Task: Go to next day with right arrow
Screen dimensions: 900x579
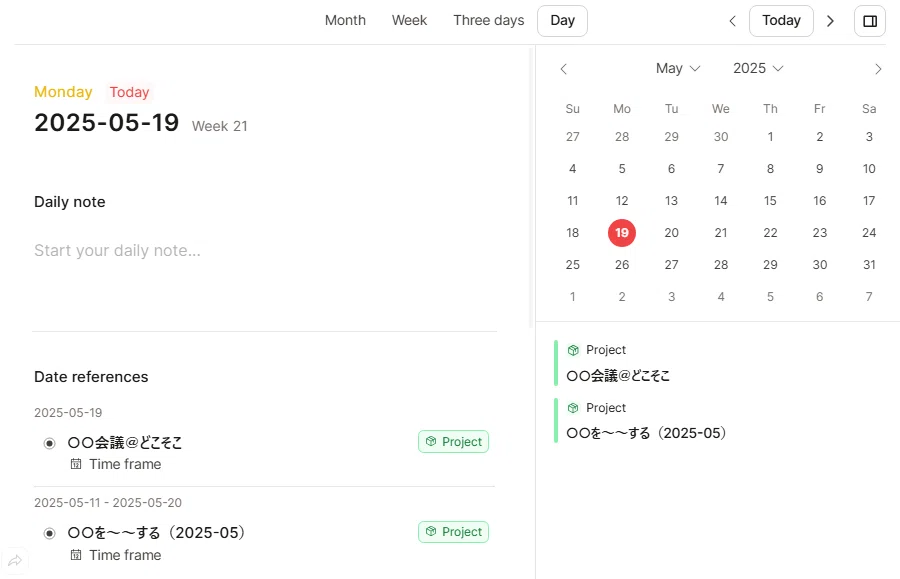Action: click(830, 21)
